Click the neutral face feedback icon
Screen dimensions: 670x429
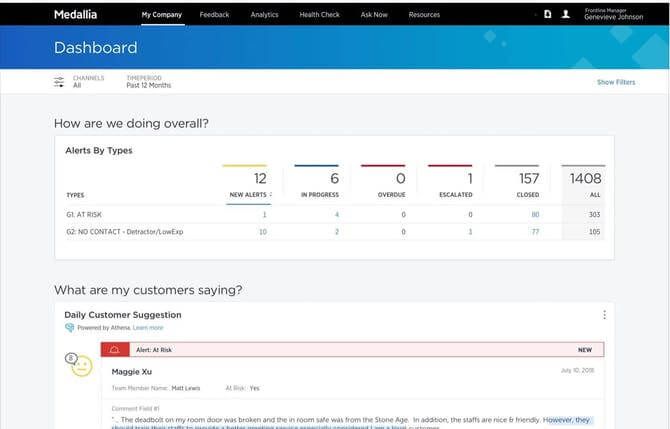tap(82, 366)
